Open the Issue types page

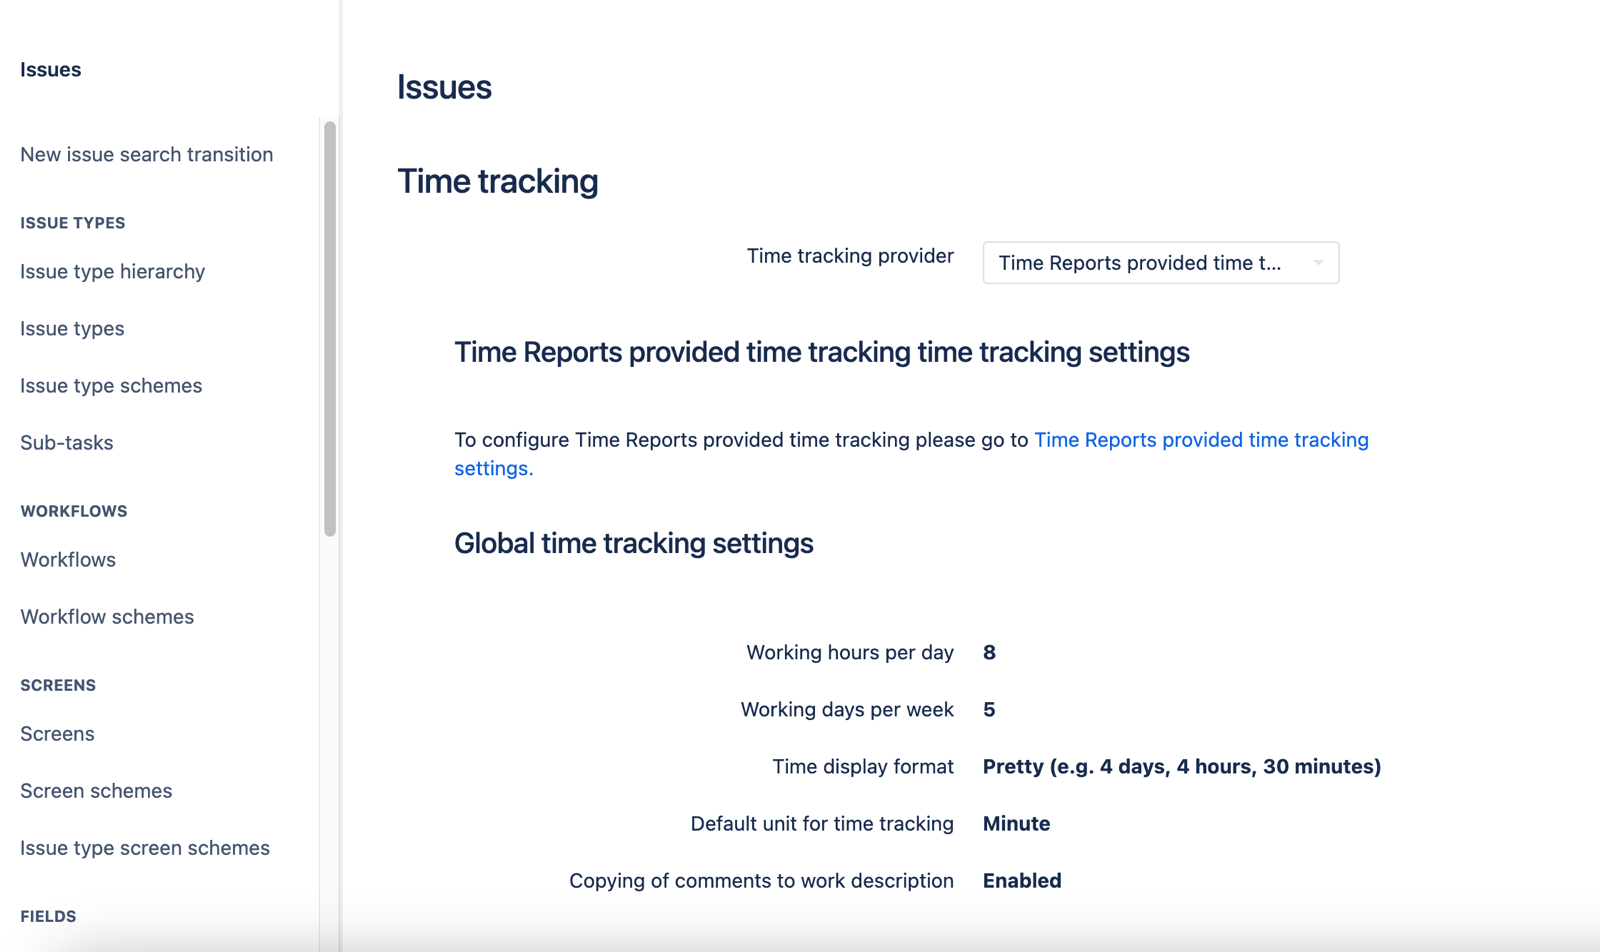72,328
